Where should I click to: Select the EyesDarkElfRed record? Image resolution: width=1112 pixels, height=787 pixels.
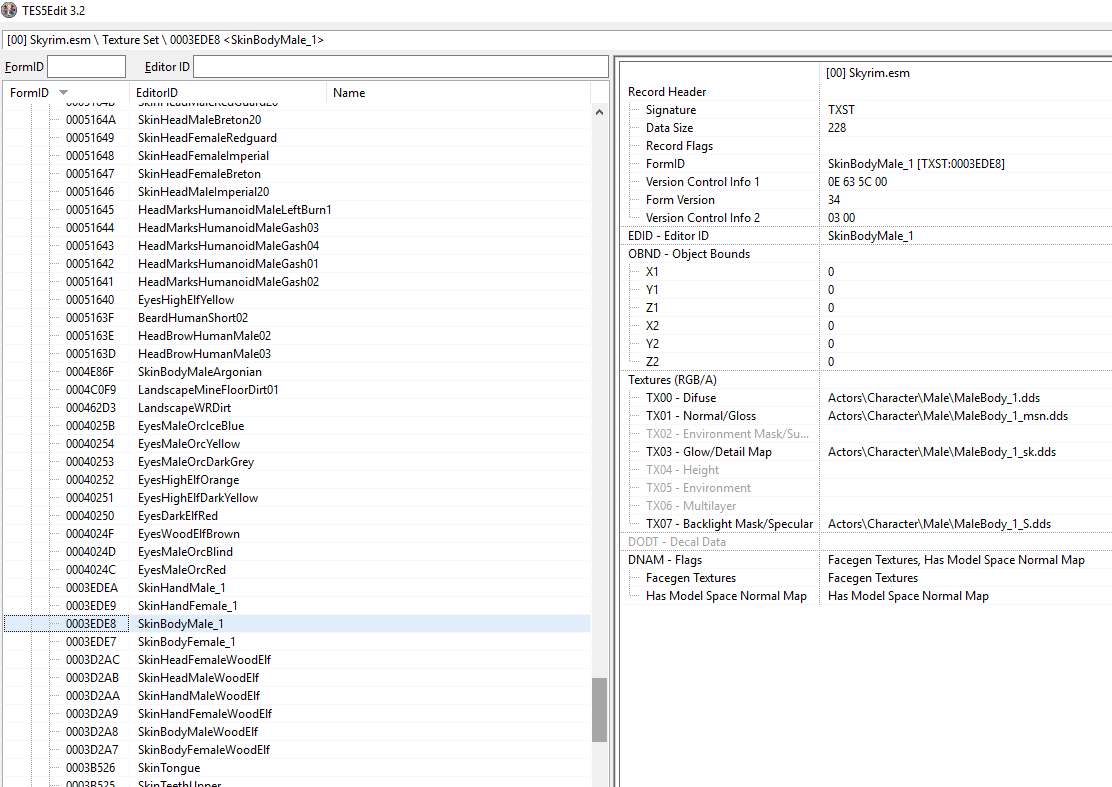[x=296, y=516]
